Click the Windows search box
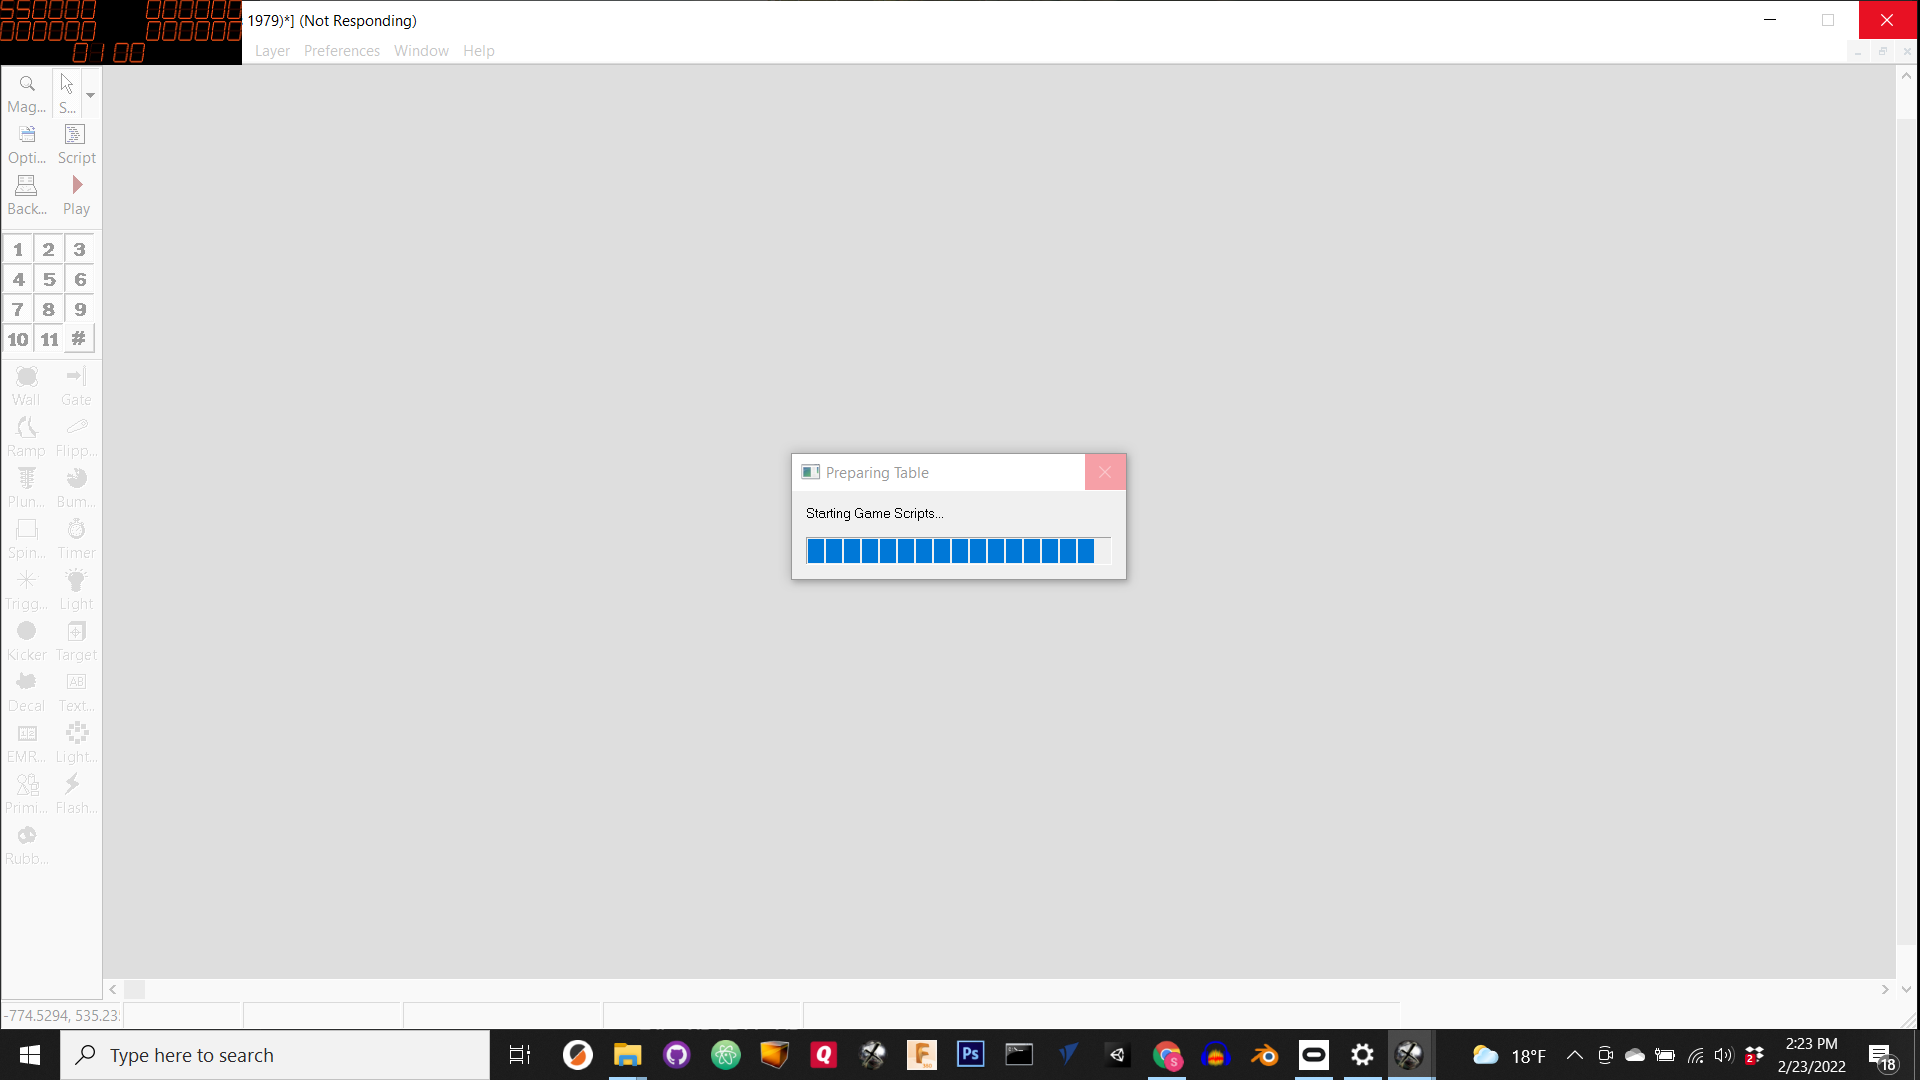Screen dimensions: 1920x1080 coord(275,1055)
